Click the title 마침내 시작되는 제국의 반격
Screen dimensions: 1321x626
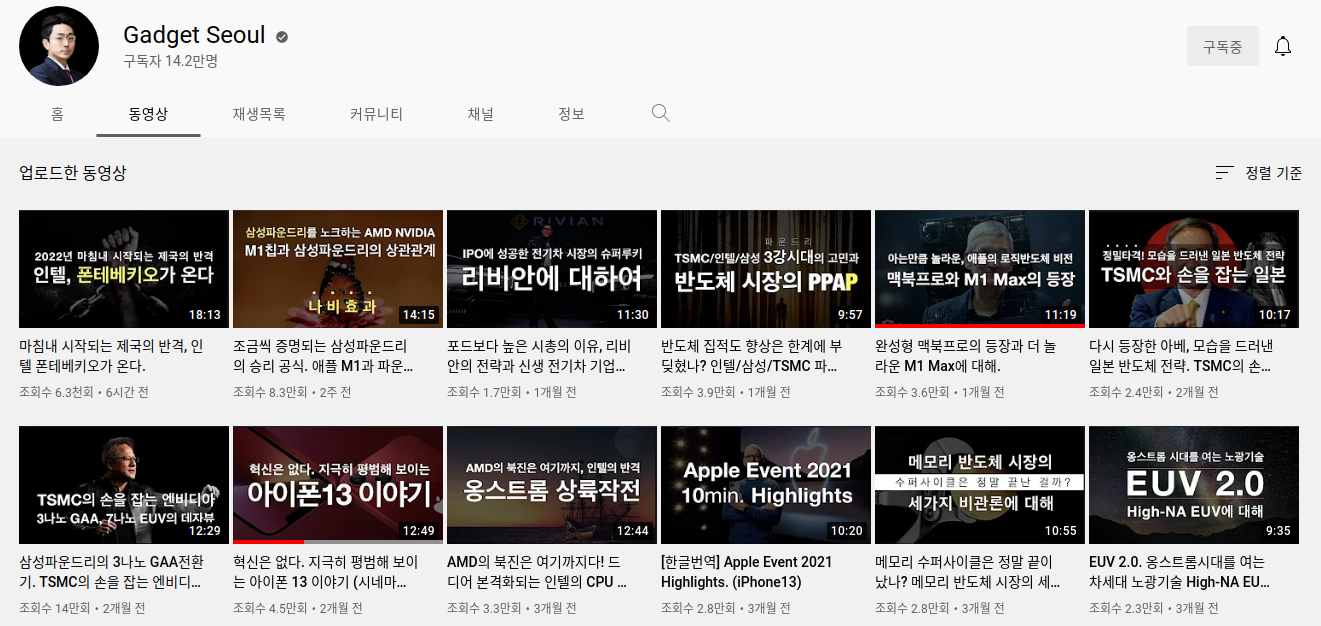click(x=111, y=356)
